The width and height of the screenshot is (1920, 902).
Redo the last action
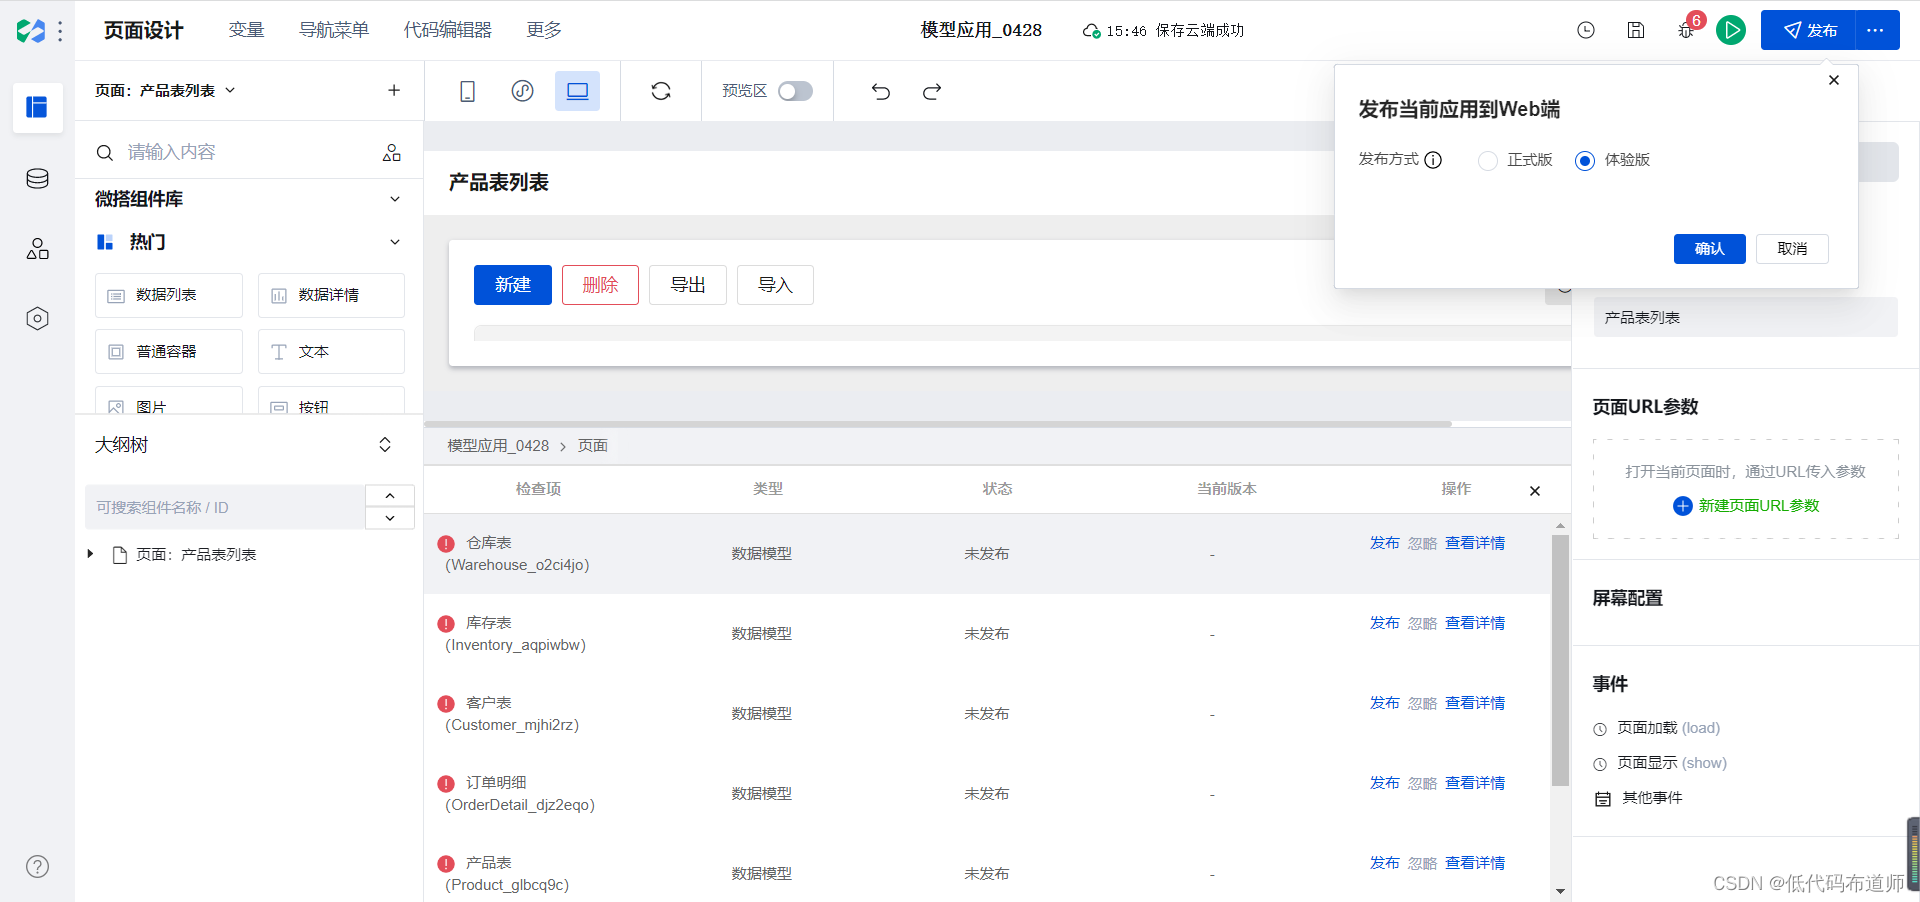tap(932, 91)
